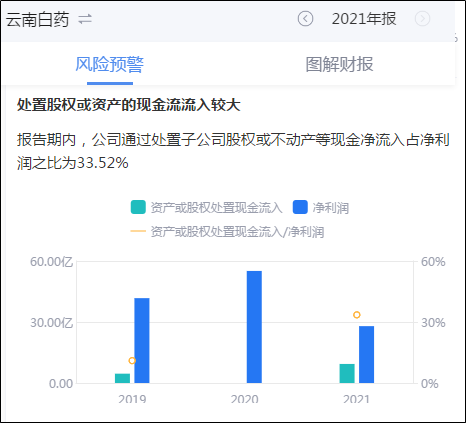Click the 2021 orange ratio data point
Screen dimensions: 466x423
[357, 315]
